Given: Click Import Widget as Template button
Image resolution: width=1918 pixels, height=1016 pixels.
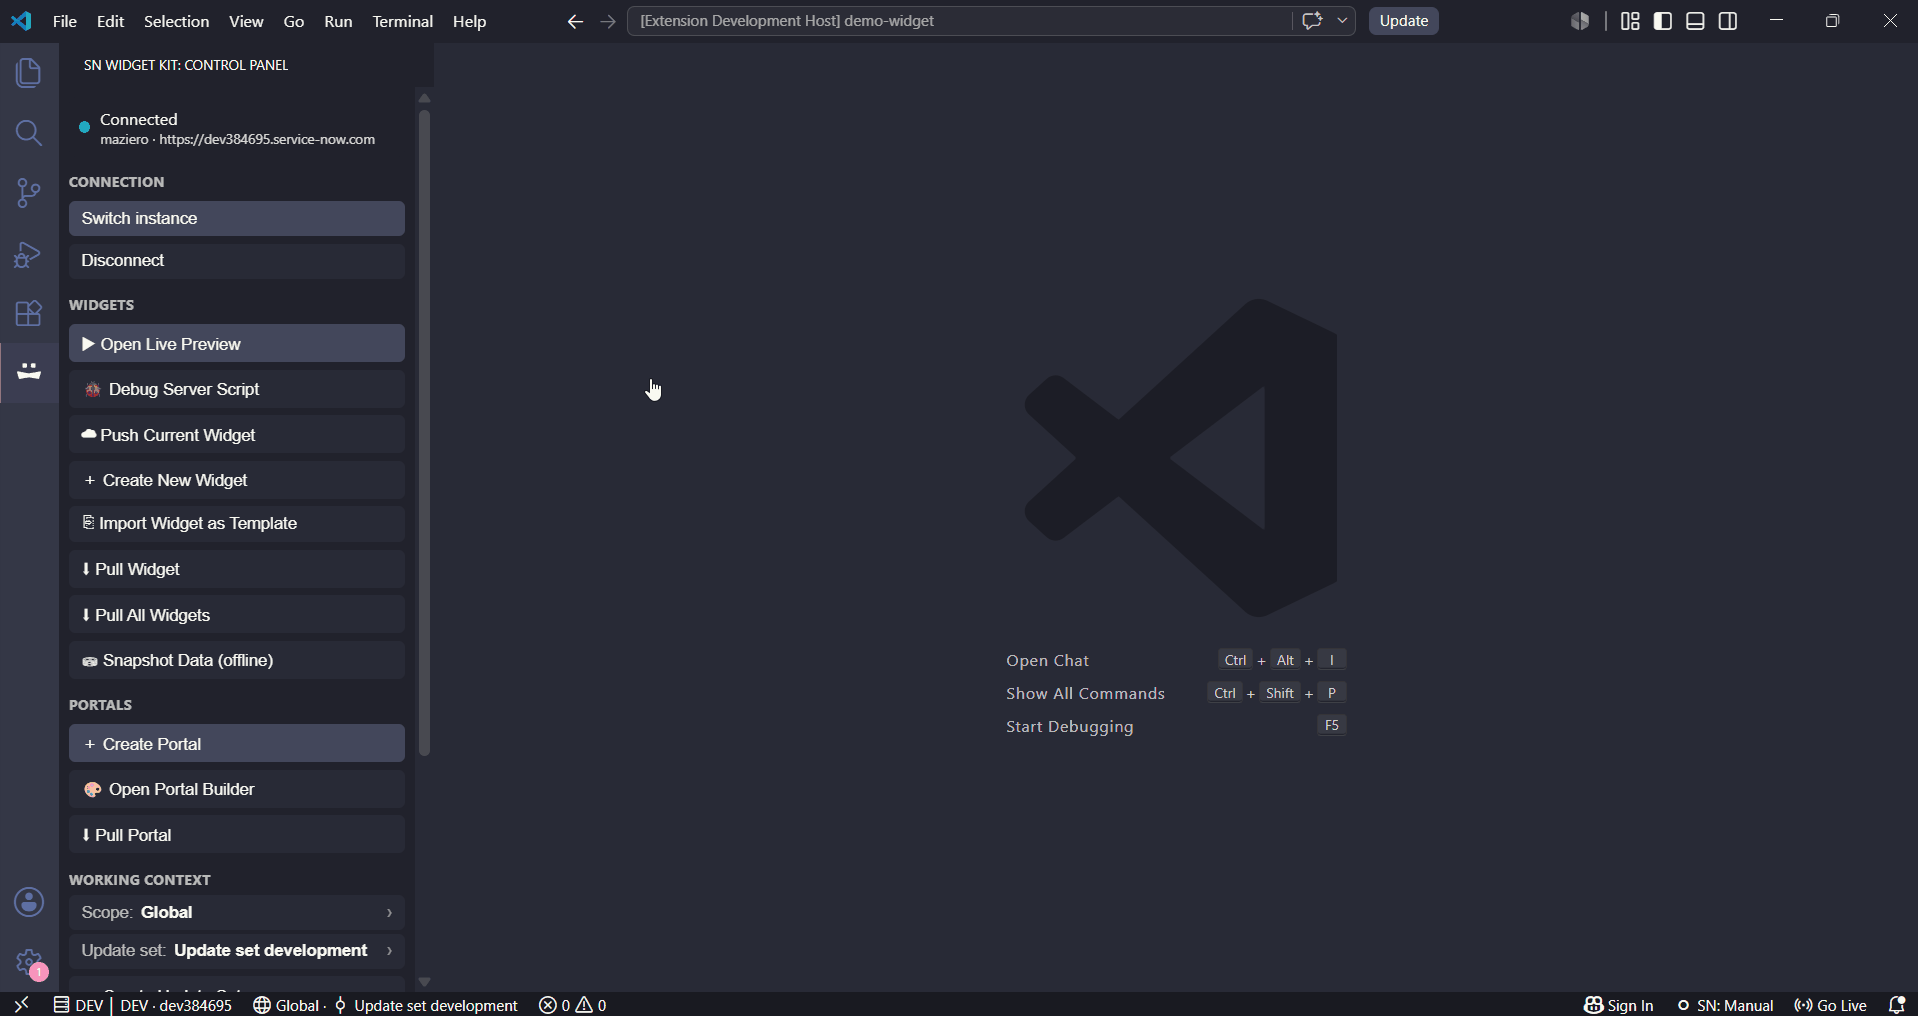Looking at the screenshot, I should tap(237, 523).
